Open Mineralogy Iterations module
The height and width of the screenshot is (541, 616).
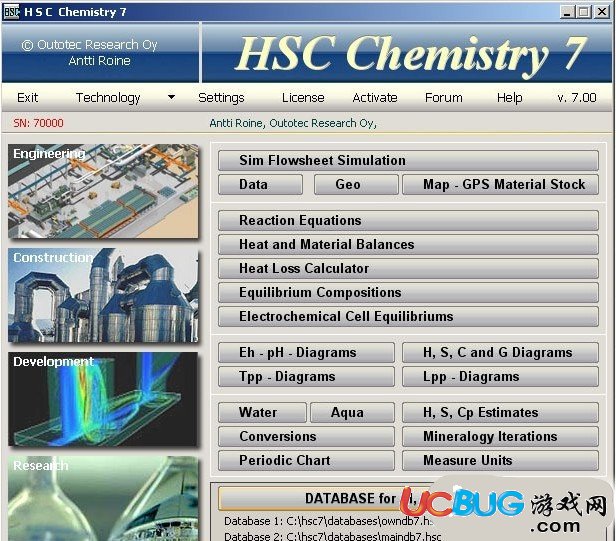500,436
